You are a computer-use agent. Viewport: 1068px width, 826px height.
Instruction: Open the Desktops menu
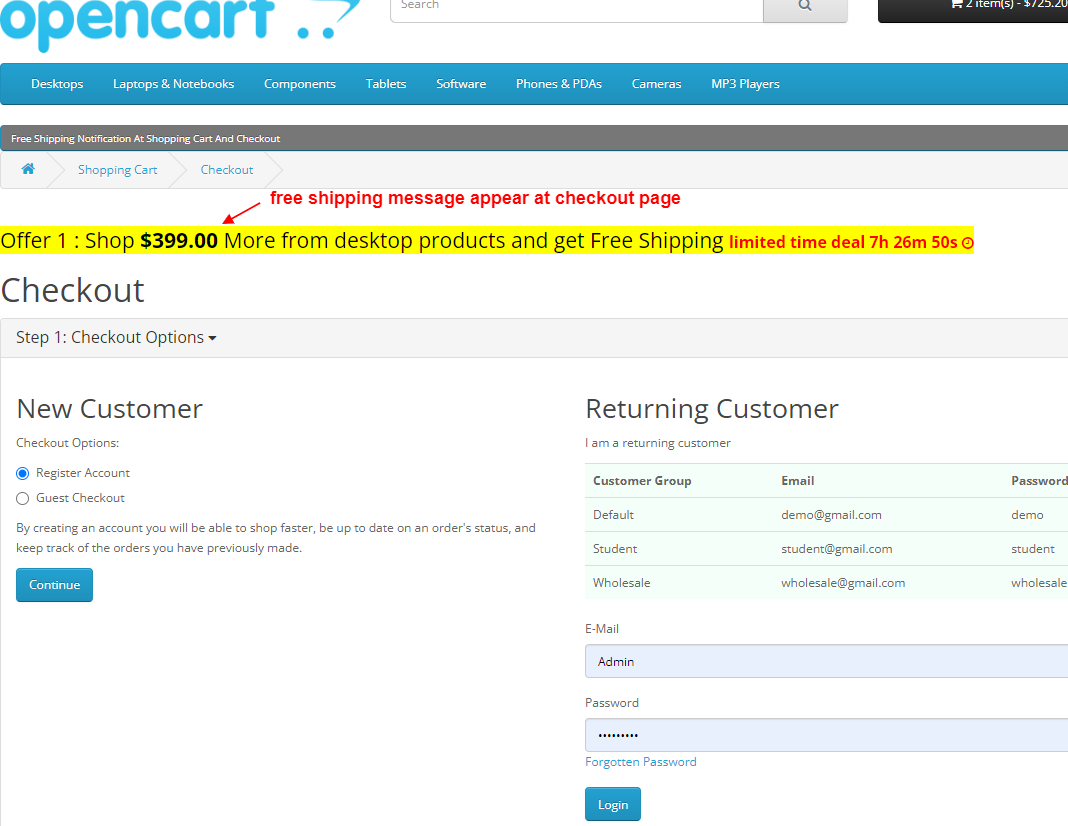57,84
